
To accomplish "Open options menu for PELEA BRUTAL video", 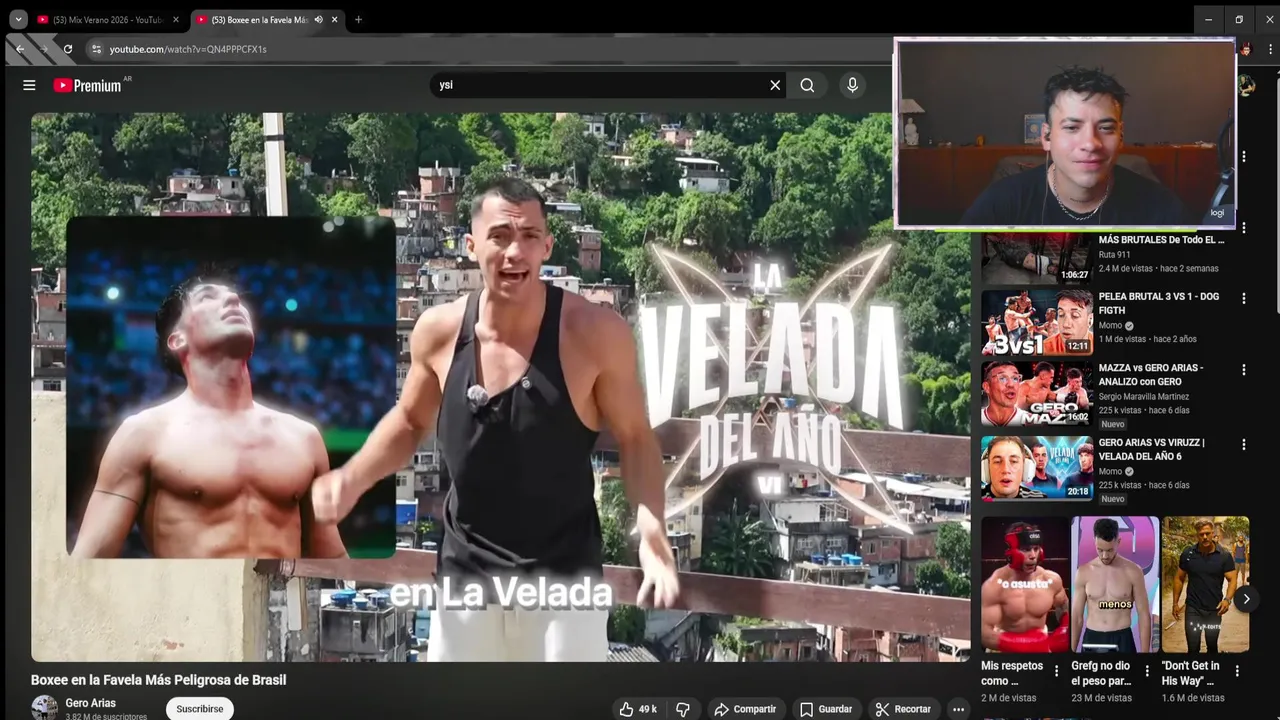I will tap(1244, 298).
